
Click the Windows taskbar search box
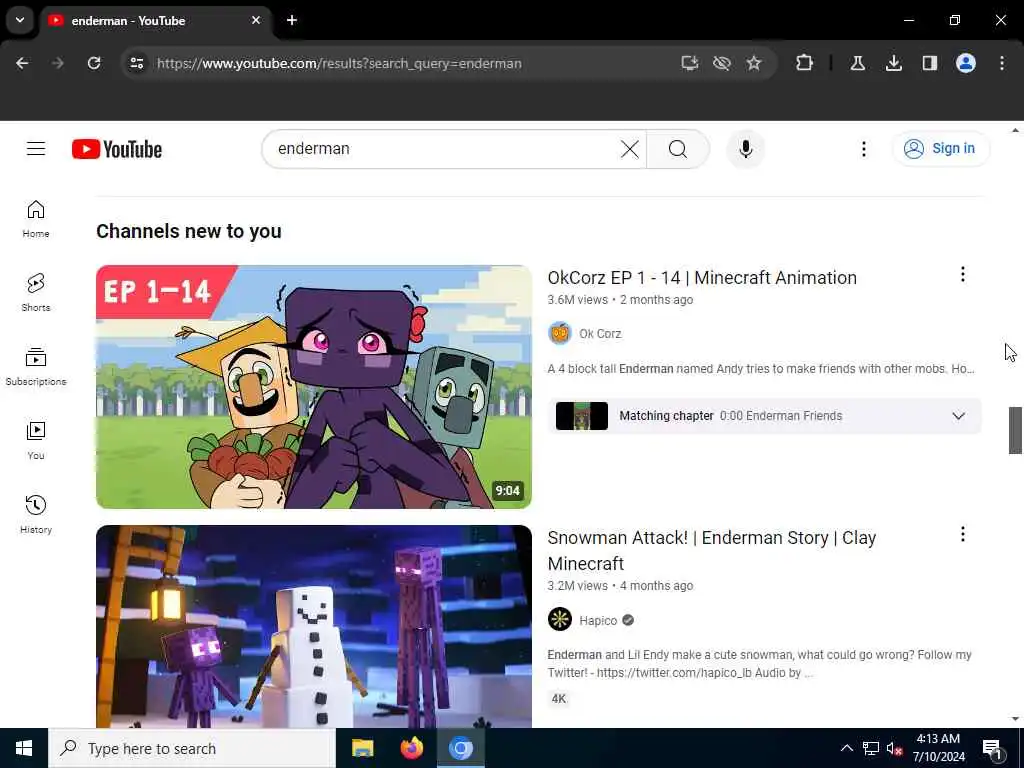tap(192, 748)
